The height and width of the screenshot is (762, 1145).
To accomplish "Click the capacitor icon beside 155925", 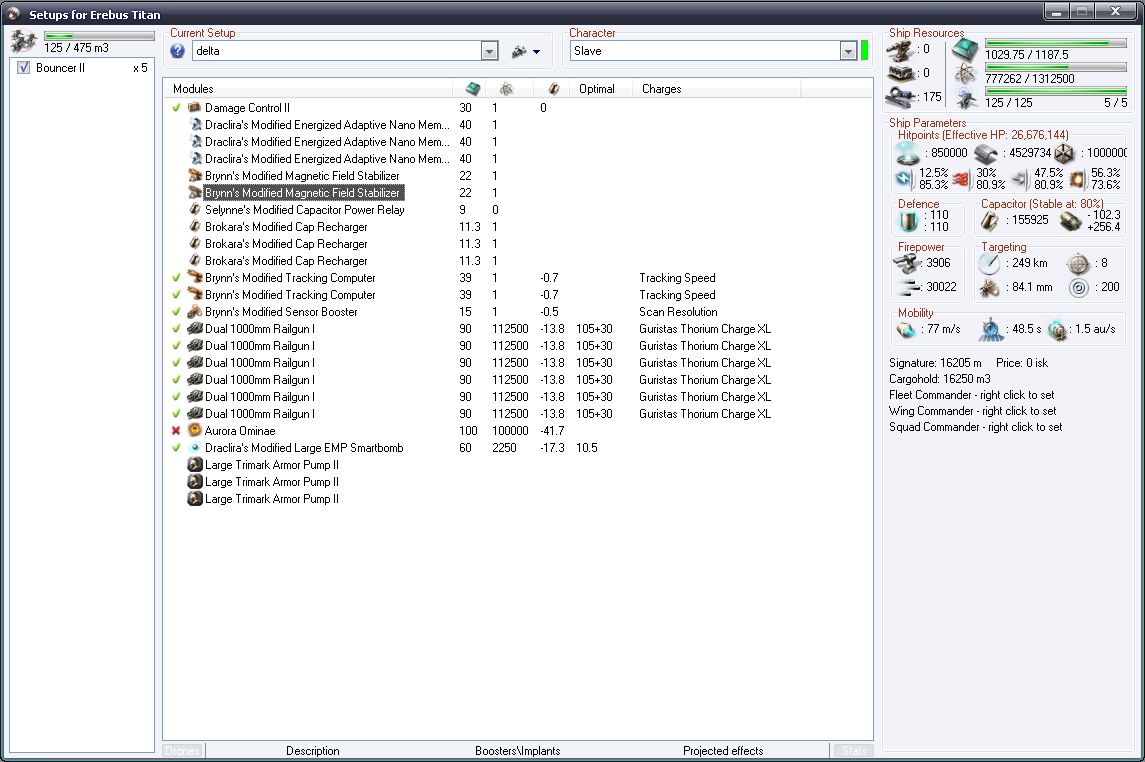I will 989,221.
